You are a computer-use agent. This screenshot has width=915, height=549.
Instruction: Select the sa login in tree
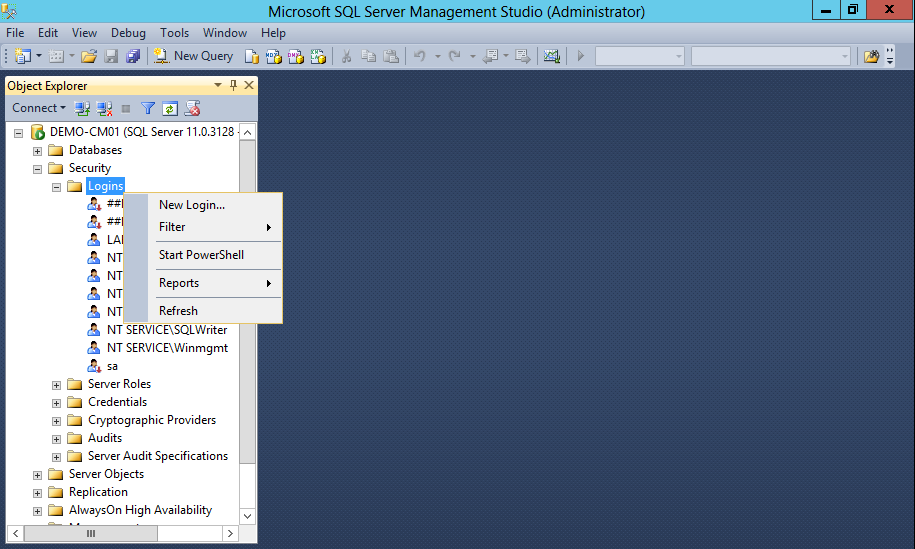(x=112, y=366)
